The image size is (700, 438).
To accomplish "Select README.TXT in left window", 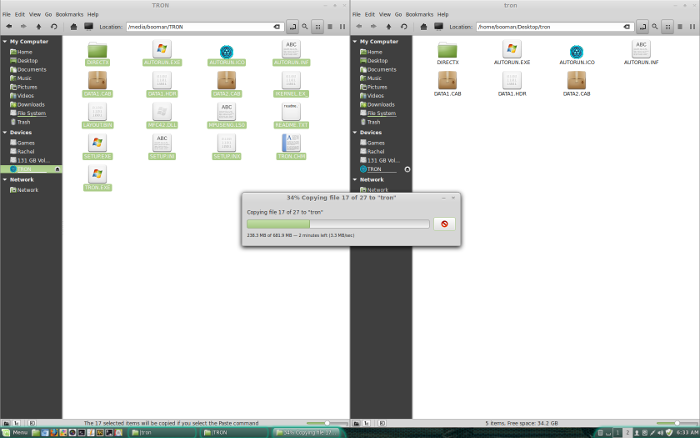I will (291, 115).
